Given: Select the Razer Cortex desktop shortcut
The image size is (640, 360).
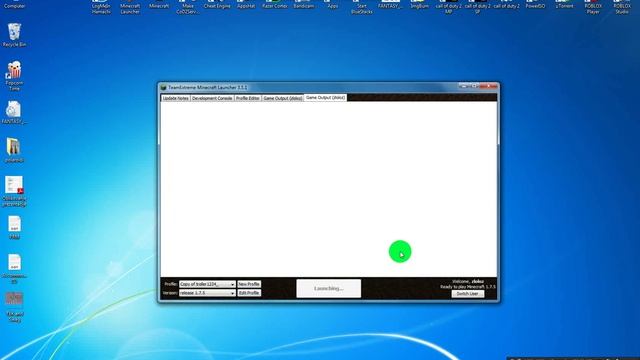Looking at the screenshot, I should (275, 5).
